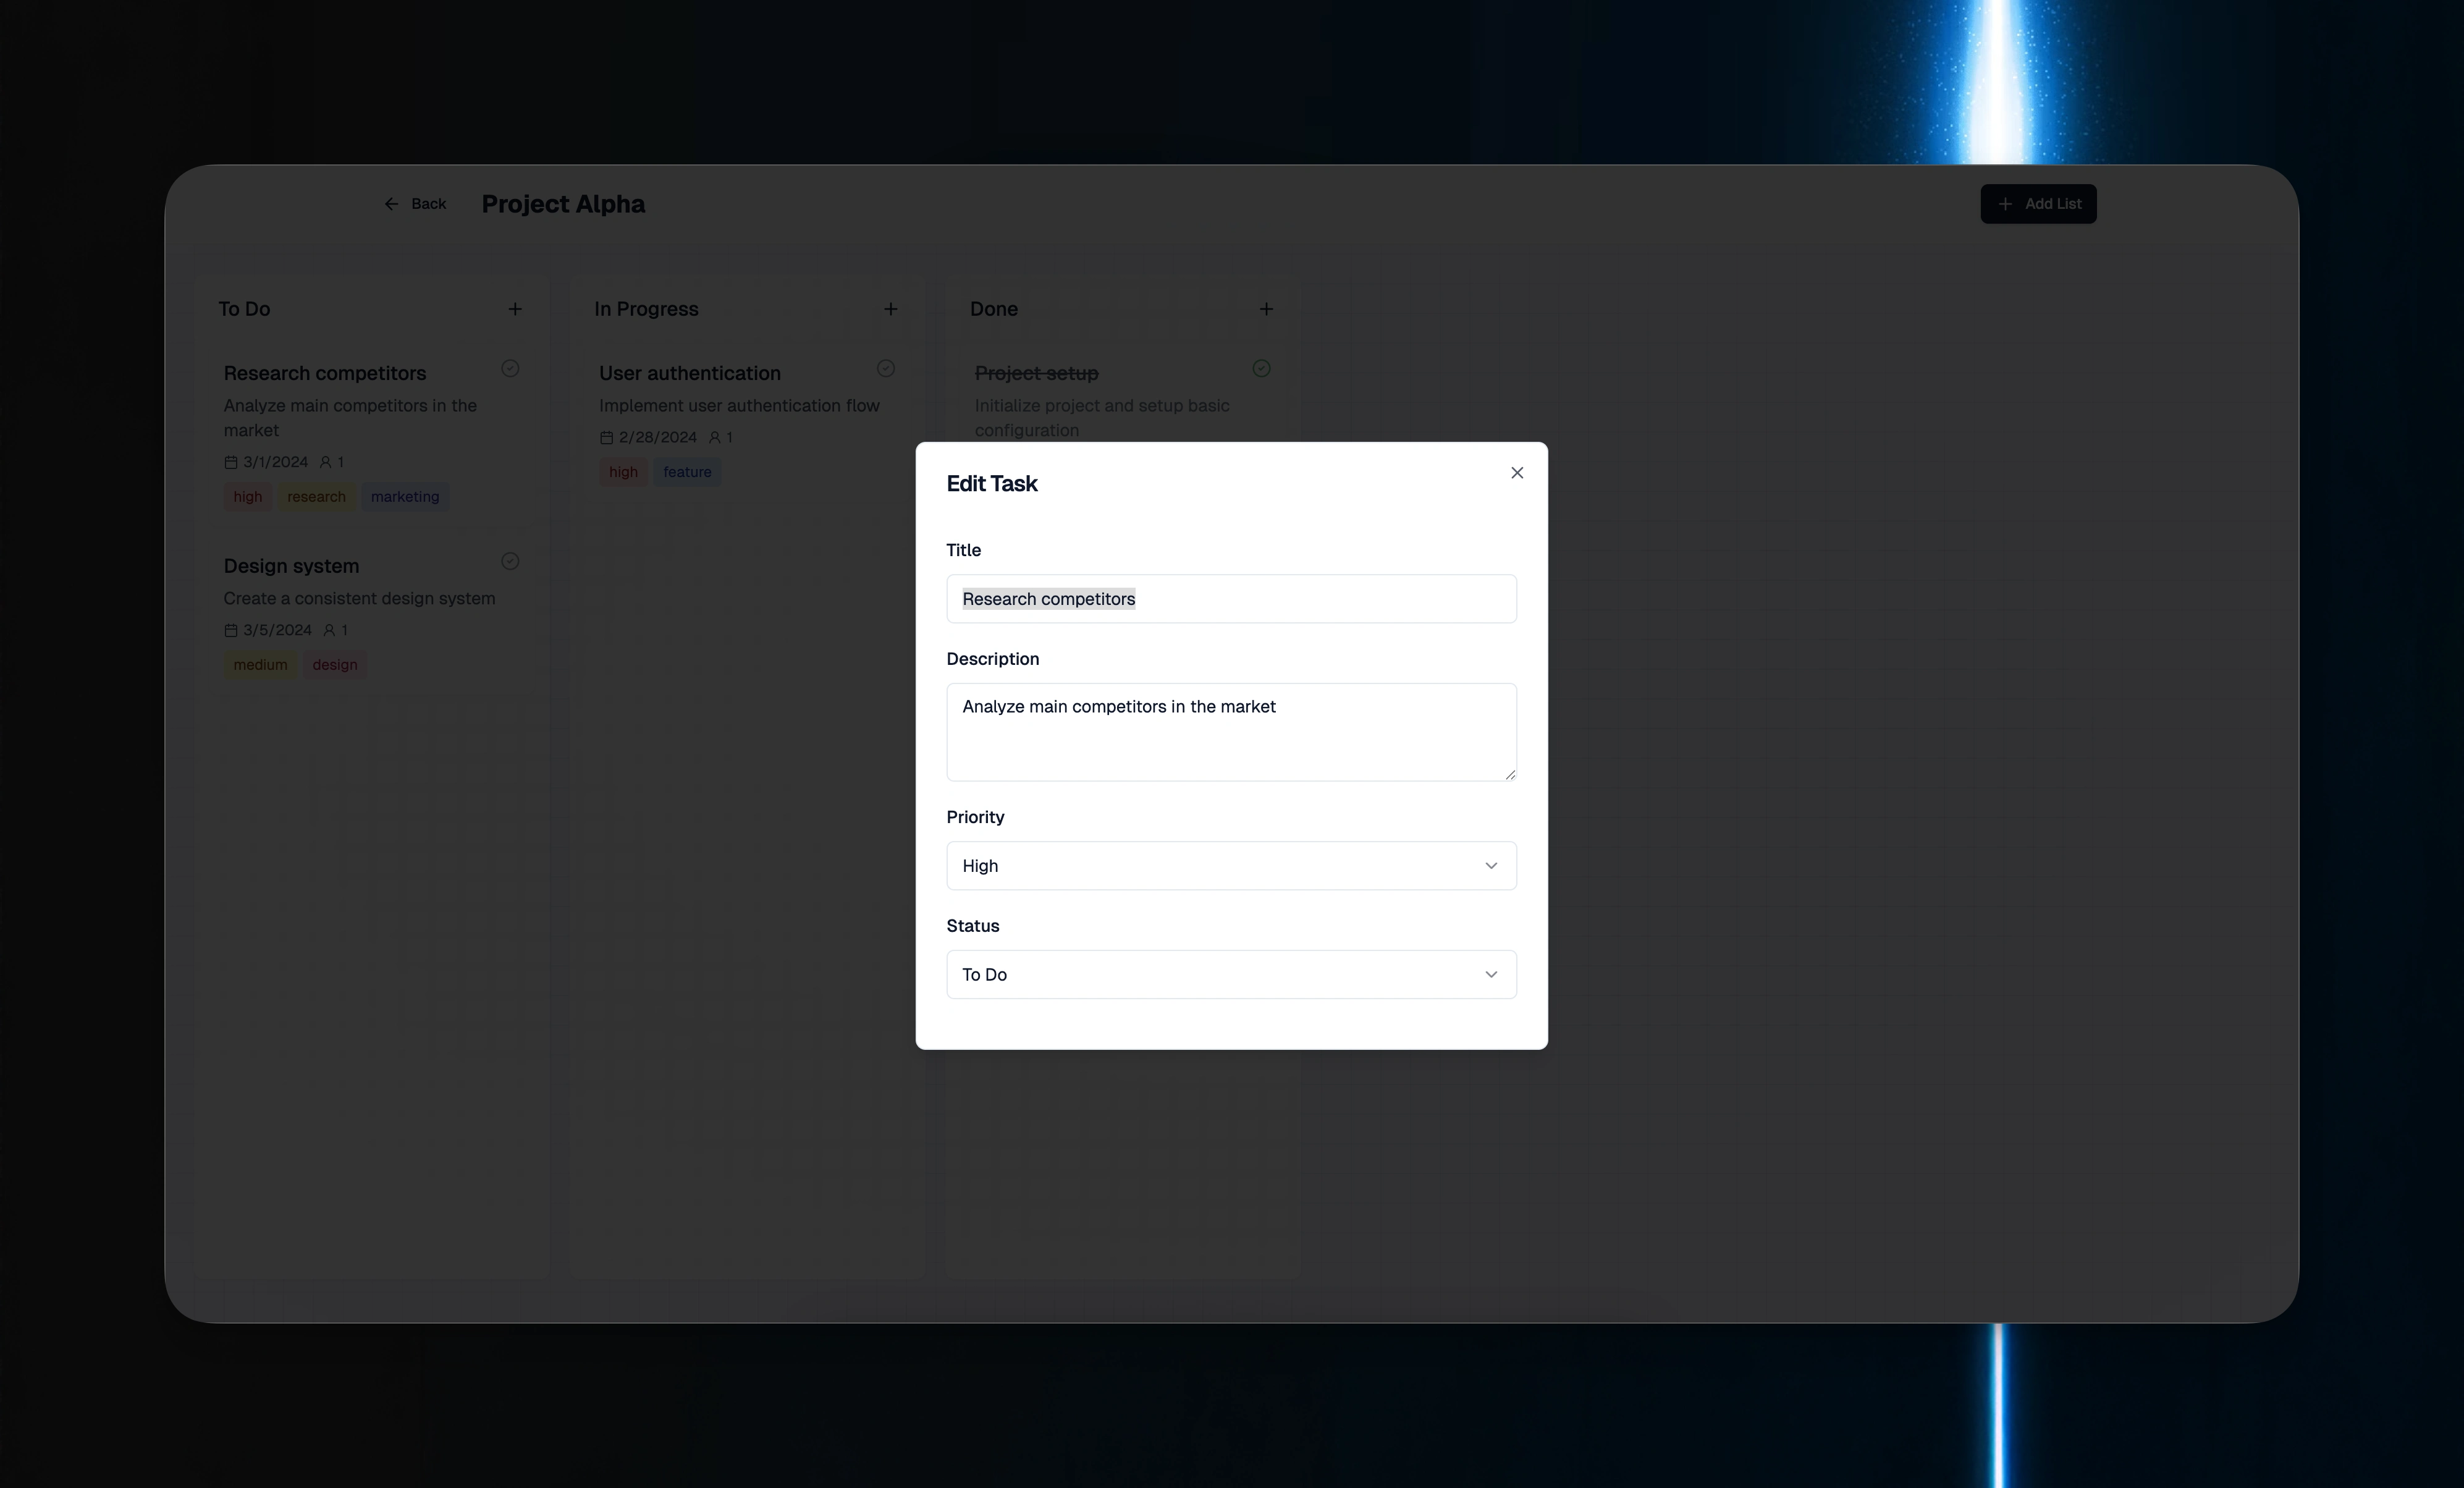Click the Add List button
2464x1488 pixels.
click(x=2038, y=204)
